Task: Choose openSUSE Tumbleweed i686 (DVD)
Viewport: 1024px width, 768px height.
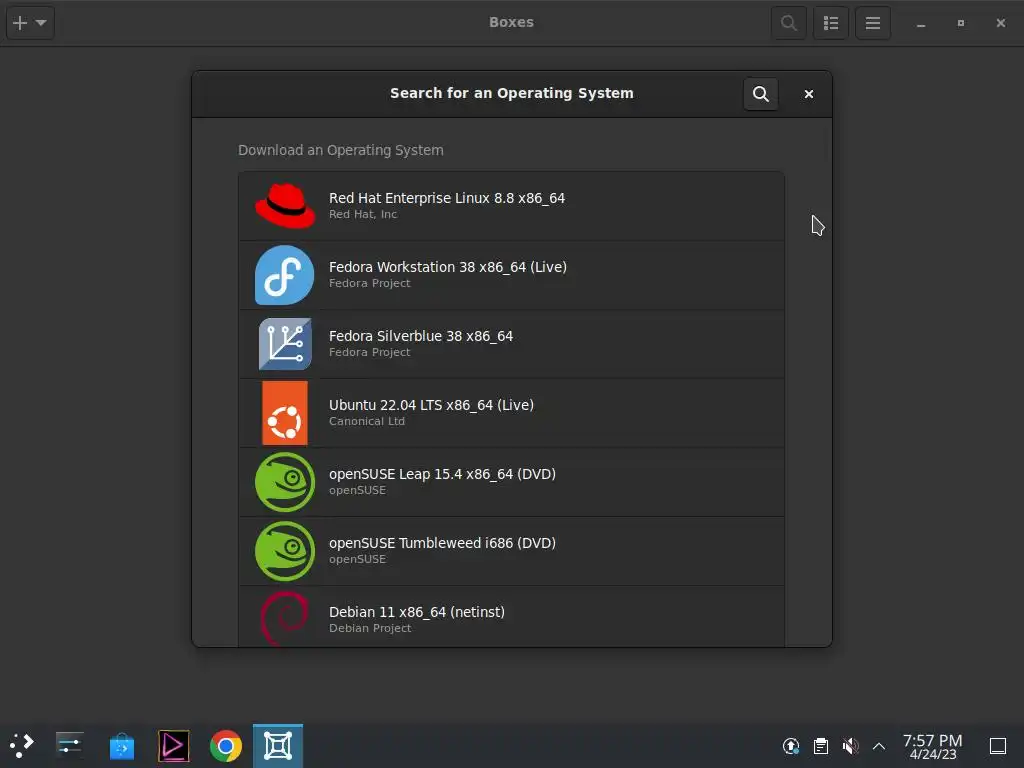Action: pyautogui.click(x=511, y=551)
